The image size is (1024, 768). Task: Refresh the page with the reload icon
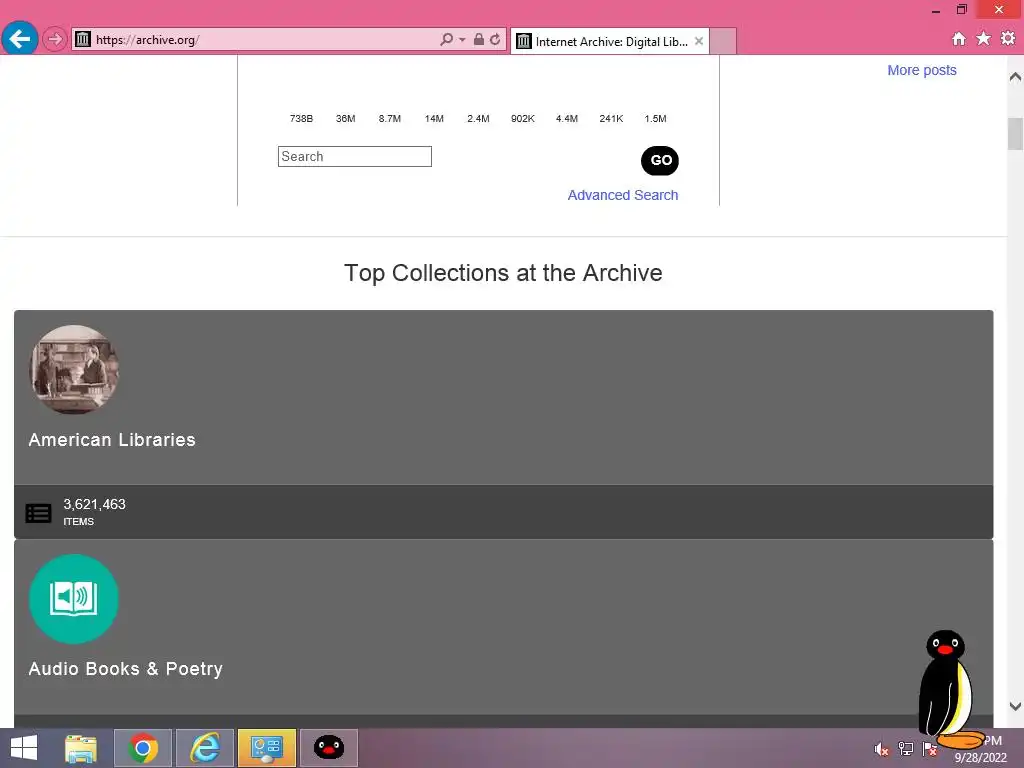(x=495, y=39)
